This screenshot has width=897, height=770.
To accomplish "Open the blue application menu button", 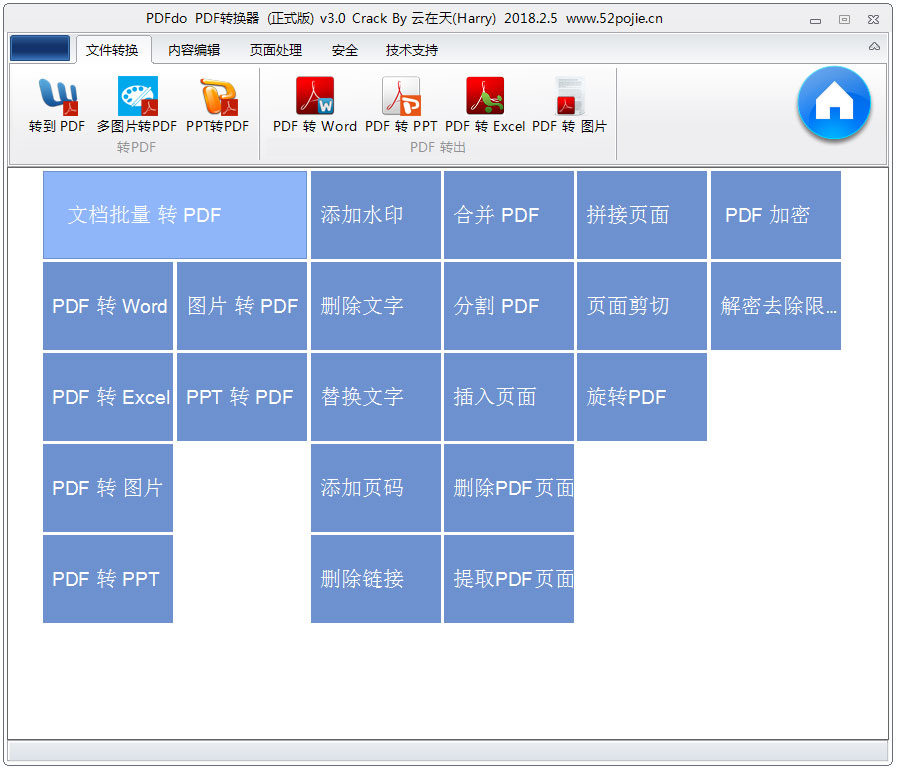I will [39, 47].
